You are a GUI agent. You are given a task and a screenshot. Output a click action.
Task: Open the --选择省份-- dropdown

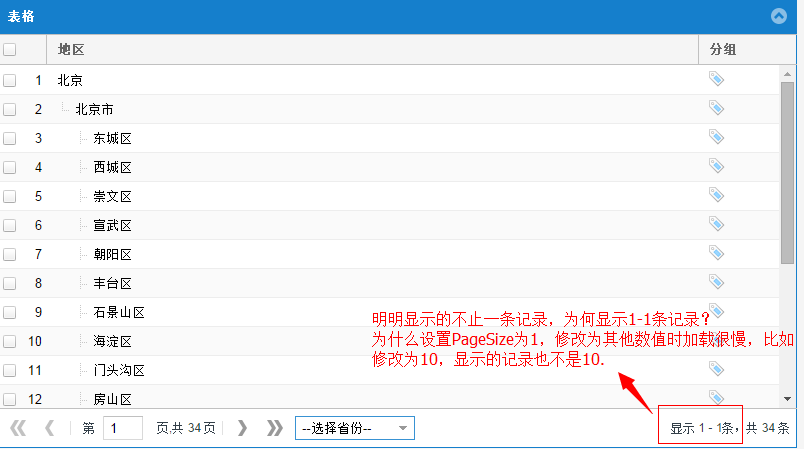(x=354, y=428)
